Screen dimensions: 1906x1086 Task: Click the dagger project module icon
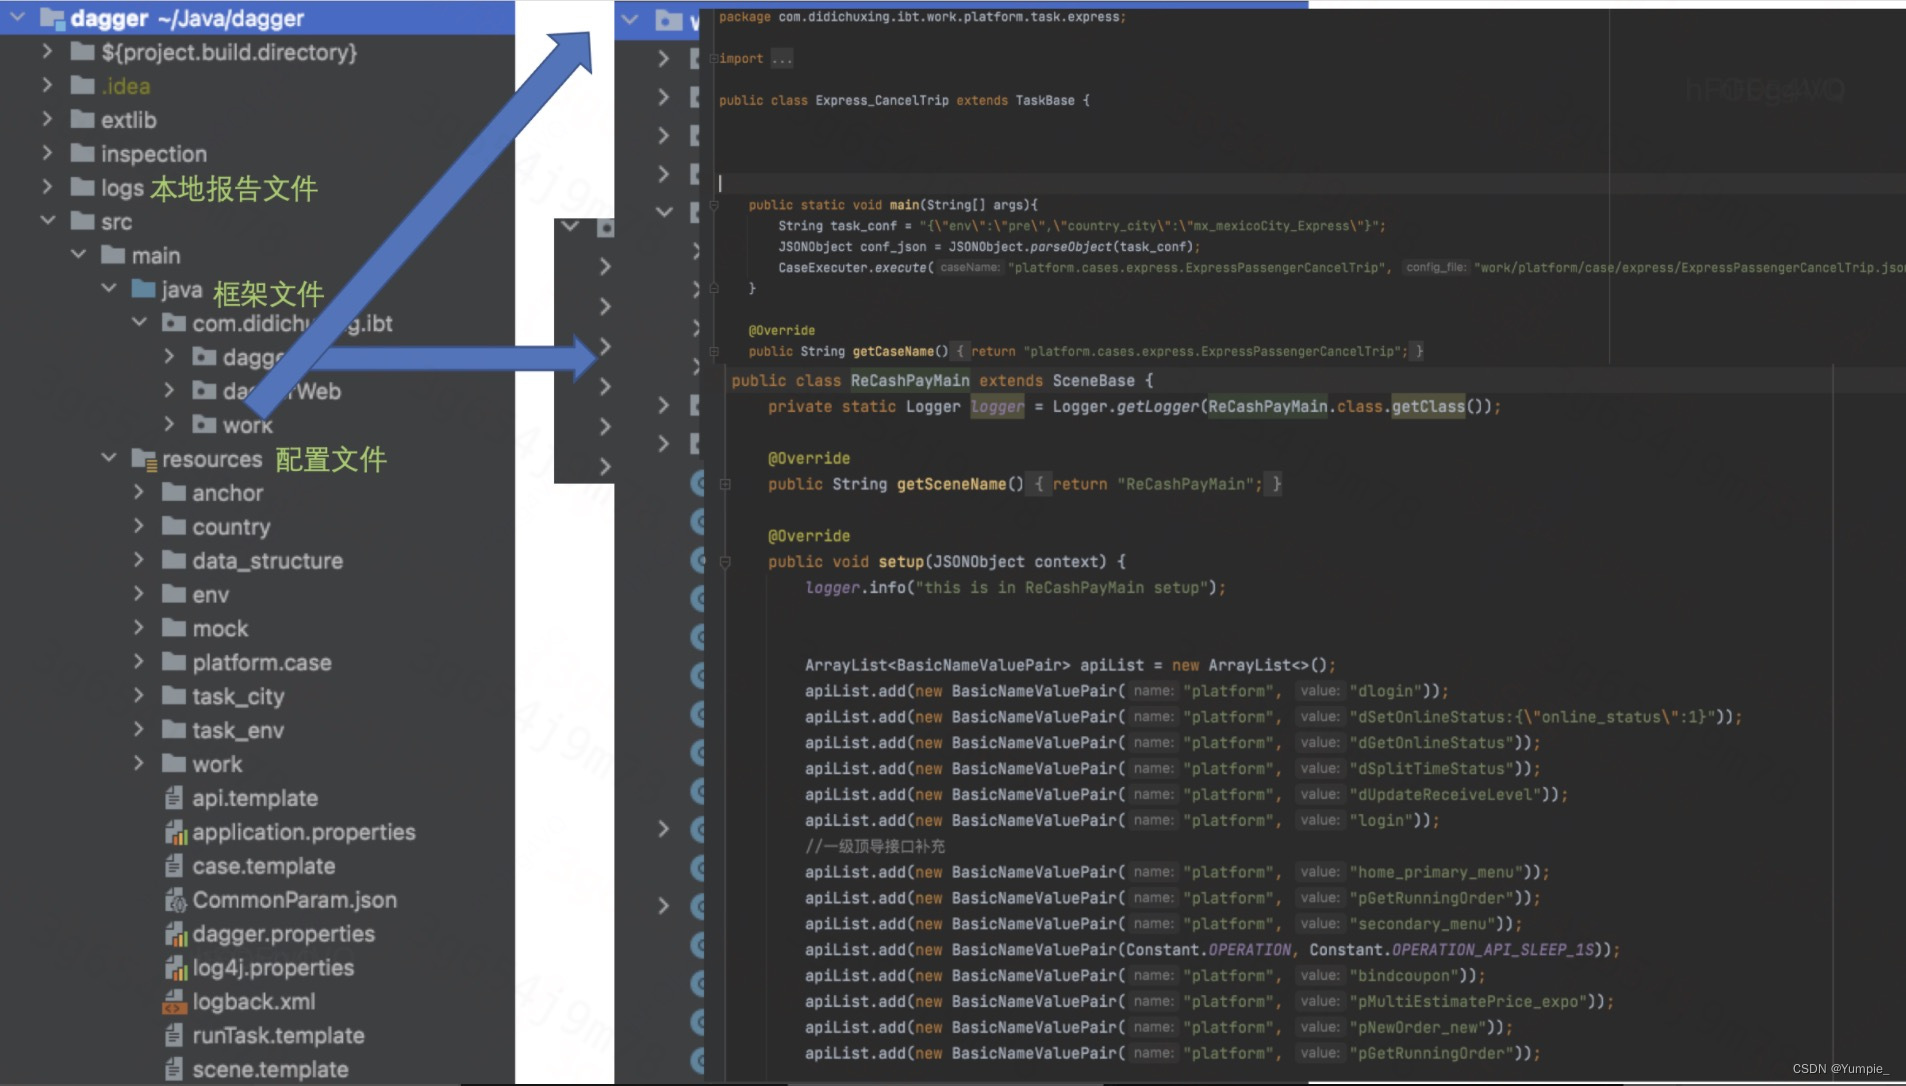click(x=51, y=18)
